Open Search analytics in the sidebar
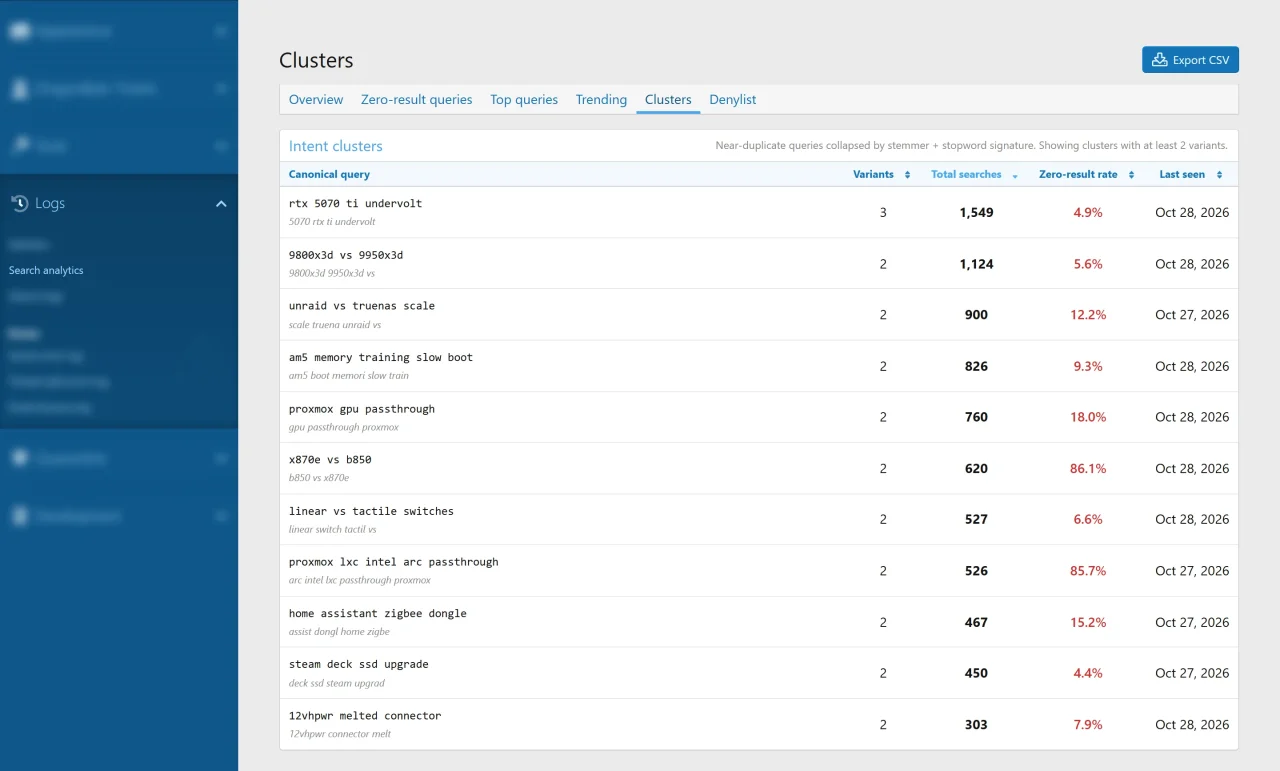Image resolution: width=1280 pixels, height=771 pixels. tap(46, 270)
